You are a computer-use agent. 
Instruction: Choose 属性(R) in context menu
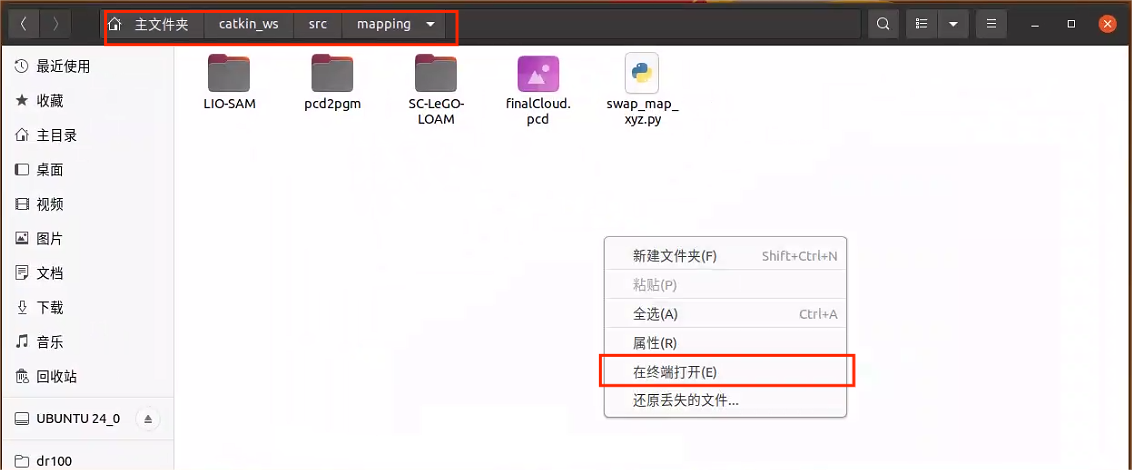[725, 343]
